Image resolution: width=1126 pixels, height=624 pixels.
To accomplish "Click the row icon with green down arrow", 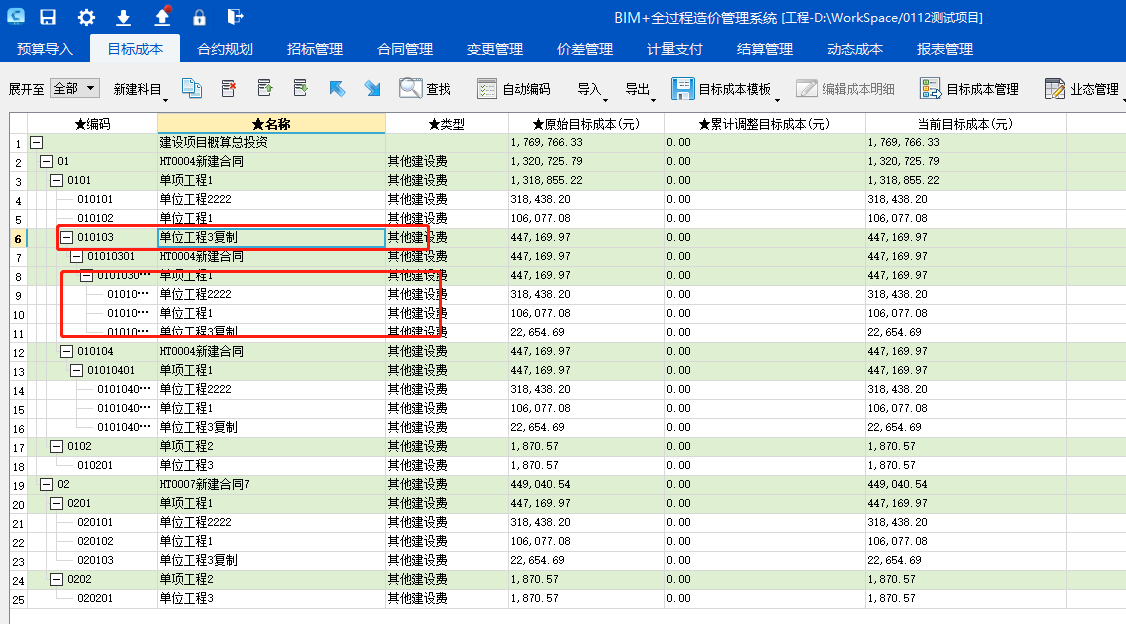I will click(301, 88).
